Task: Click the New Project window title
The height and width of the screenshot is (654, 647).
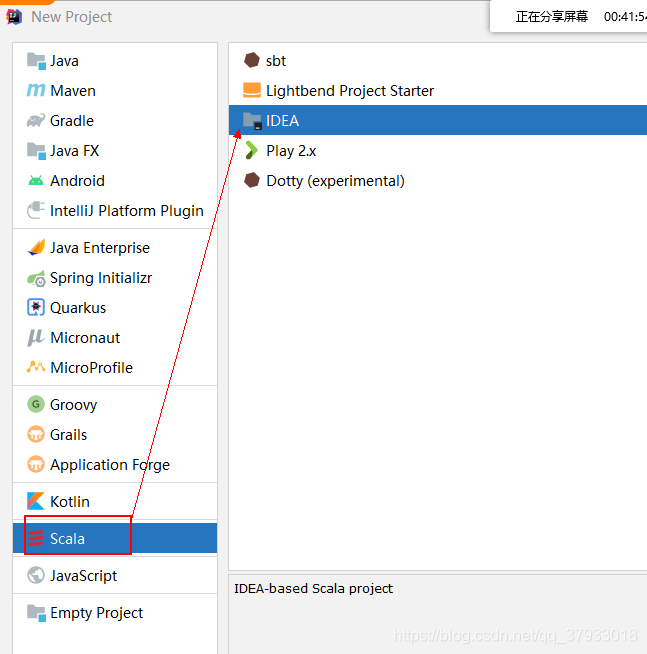Action: pyautogui.click(x=72, y=17)
